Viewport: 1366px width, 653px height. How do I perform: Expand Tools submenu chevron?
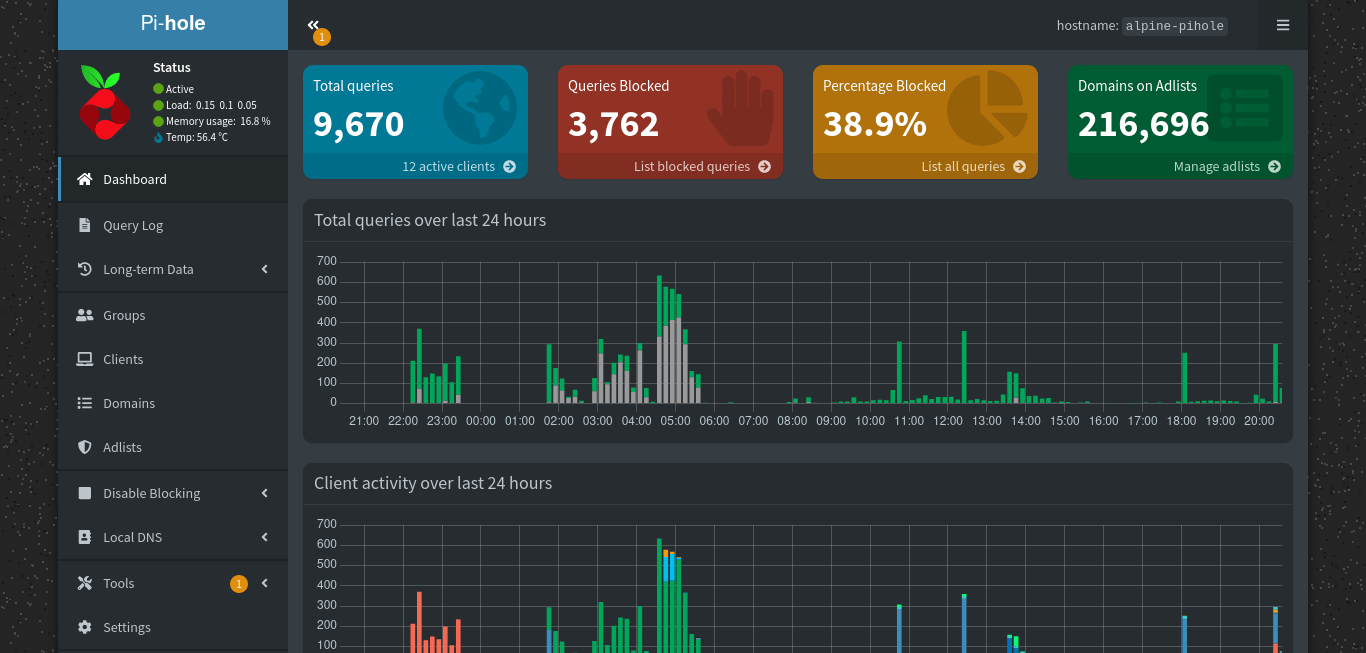265,583
